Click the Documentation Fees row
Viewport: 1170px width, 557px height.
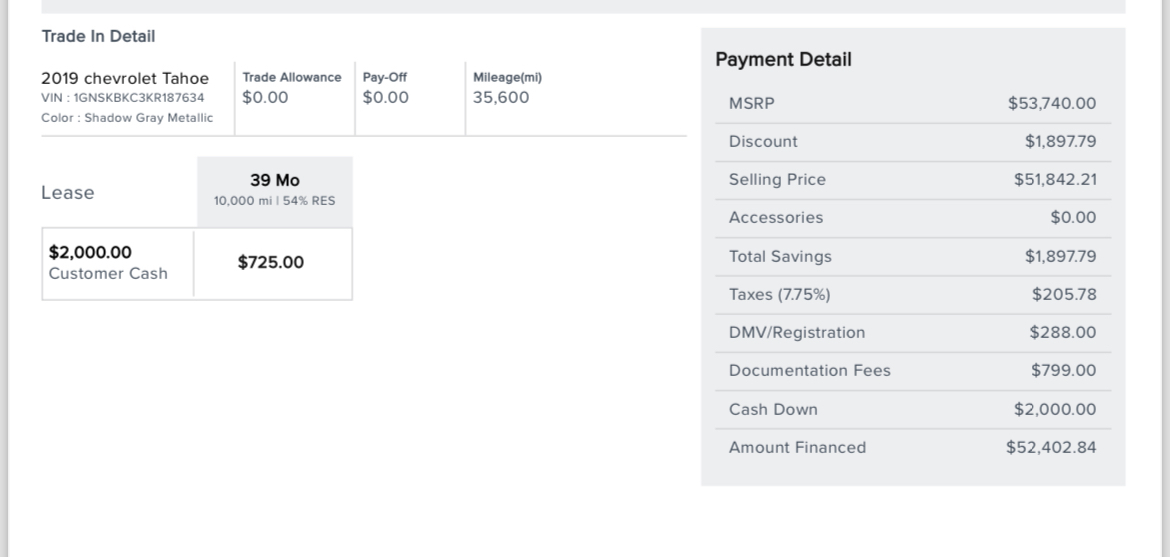(912, 370)
